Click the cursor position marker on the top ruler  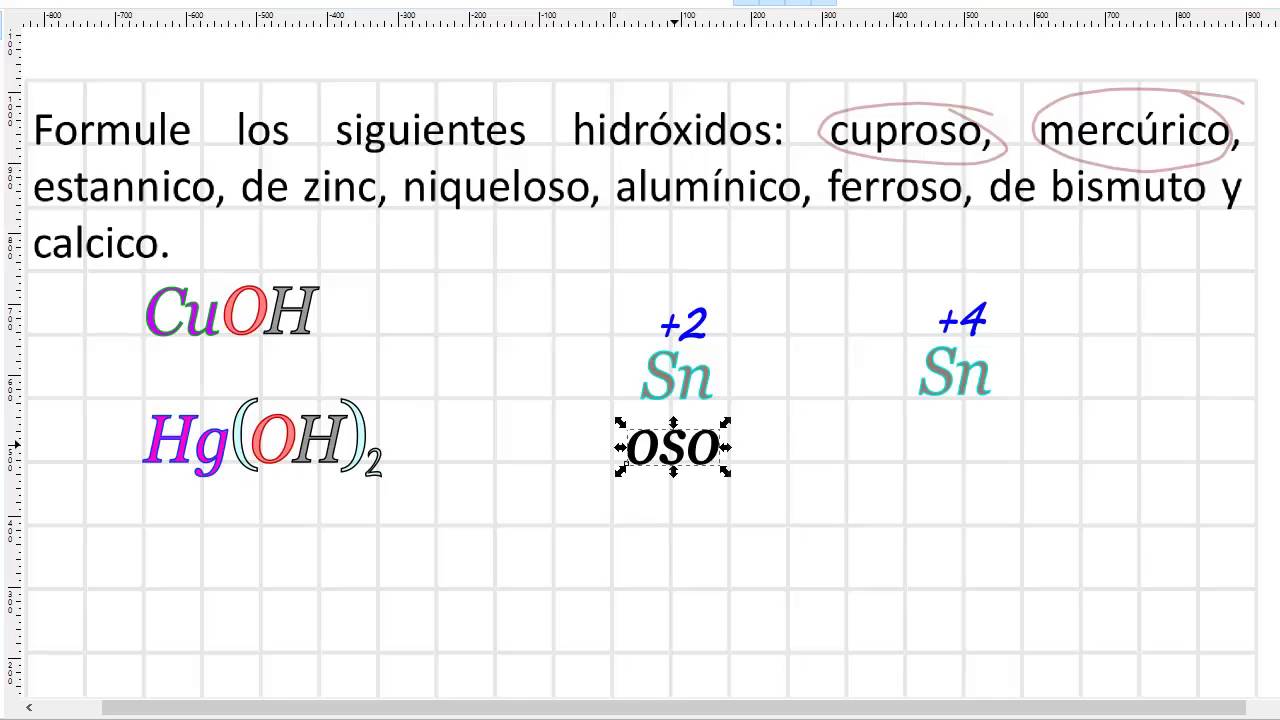tap(675, 22)
